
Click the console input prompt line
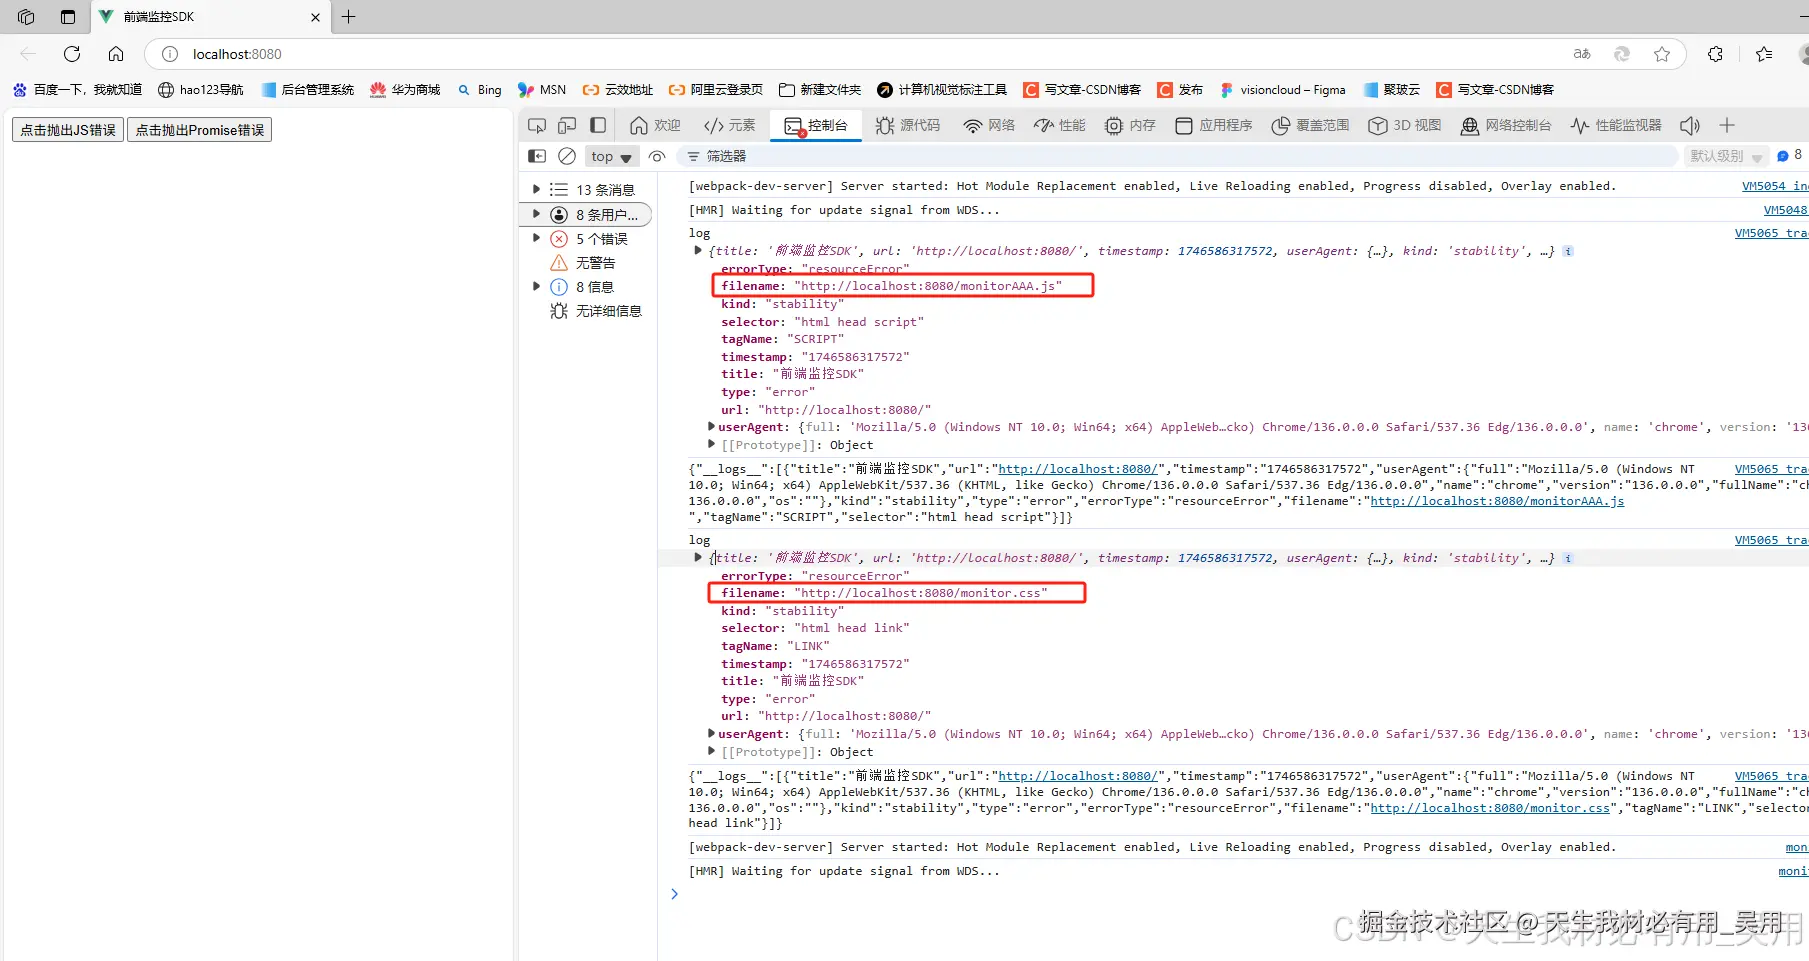coord(1240,894)
